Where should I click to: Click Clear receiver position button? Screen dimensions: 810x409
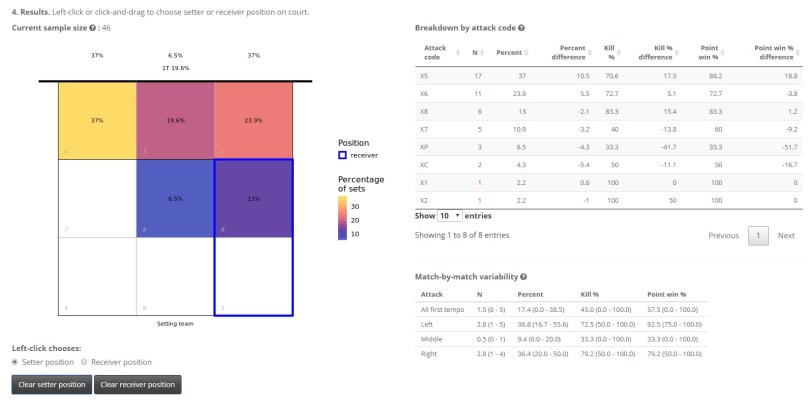[137, 384]
